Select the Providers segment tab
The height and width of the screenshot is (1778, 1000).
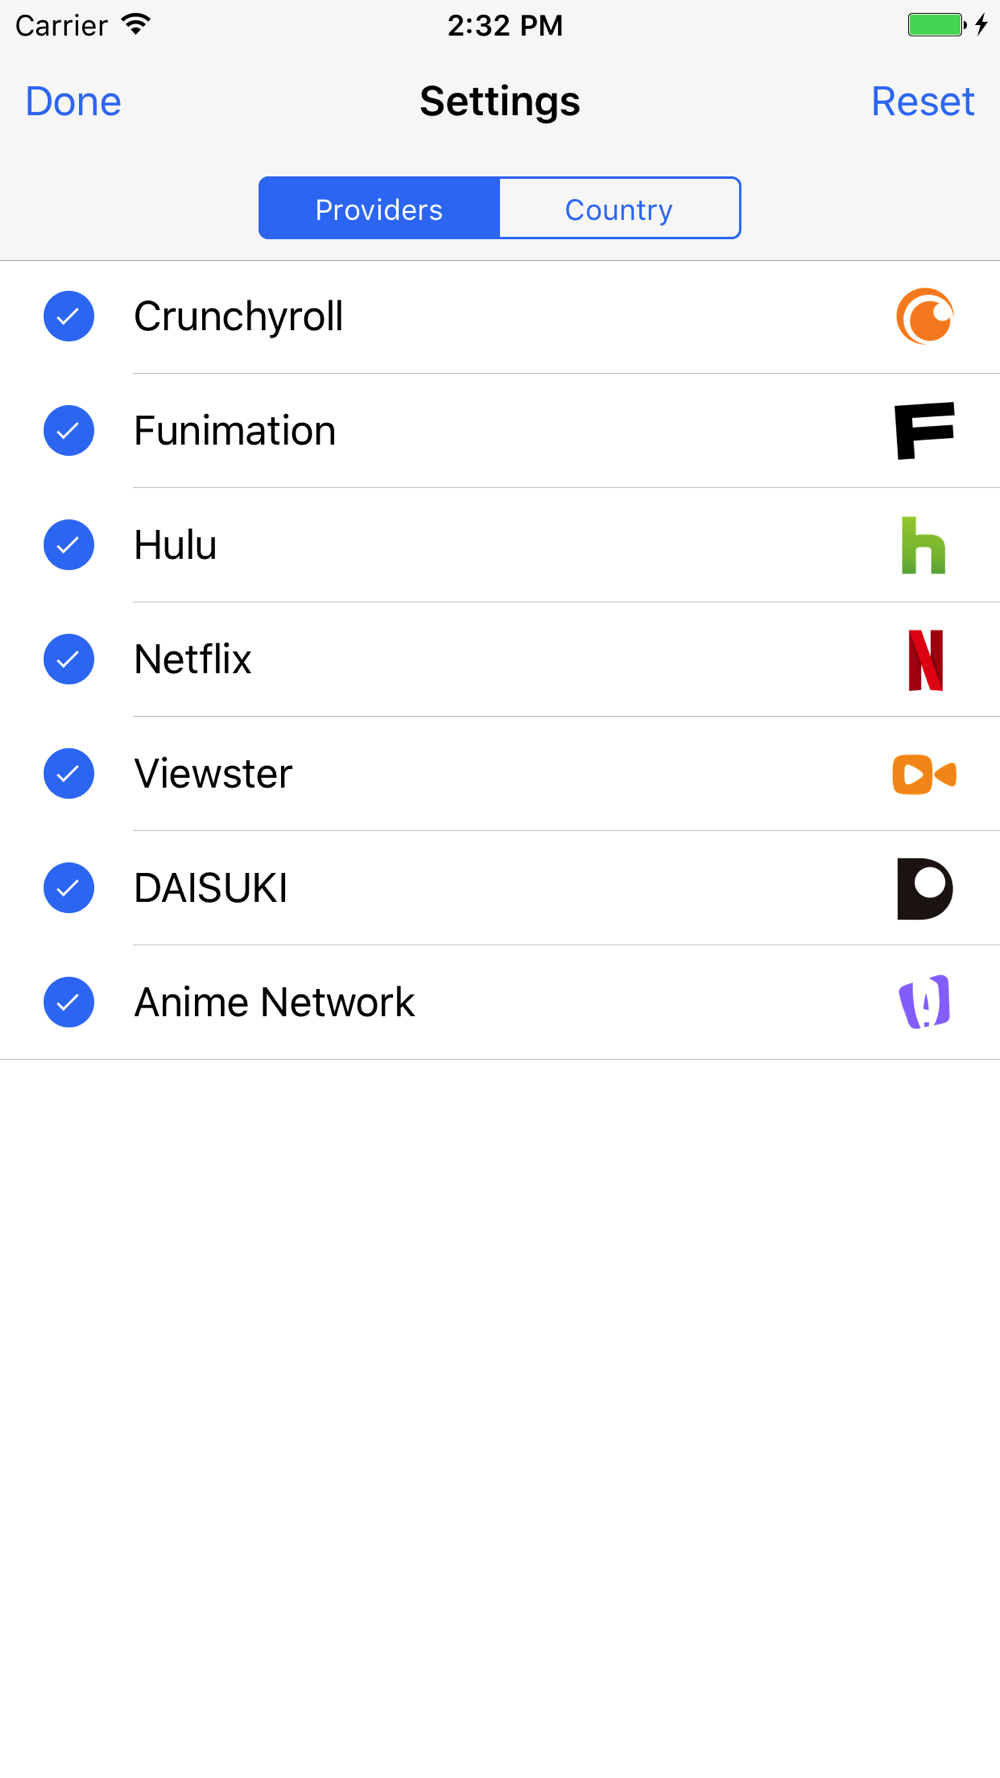tap(379, 209)
